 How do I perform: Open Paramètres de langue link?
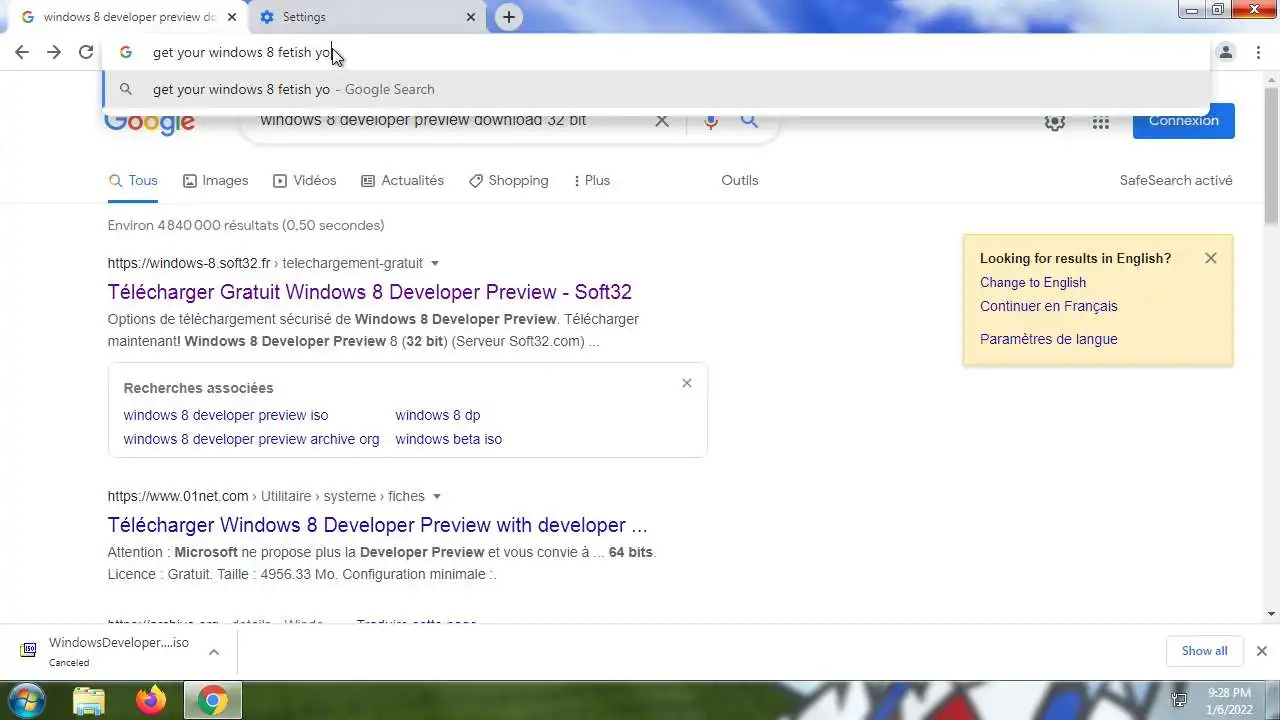(x=1049, y=339)
